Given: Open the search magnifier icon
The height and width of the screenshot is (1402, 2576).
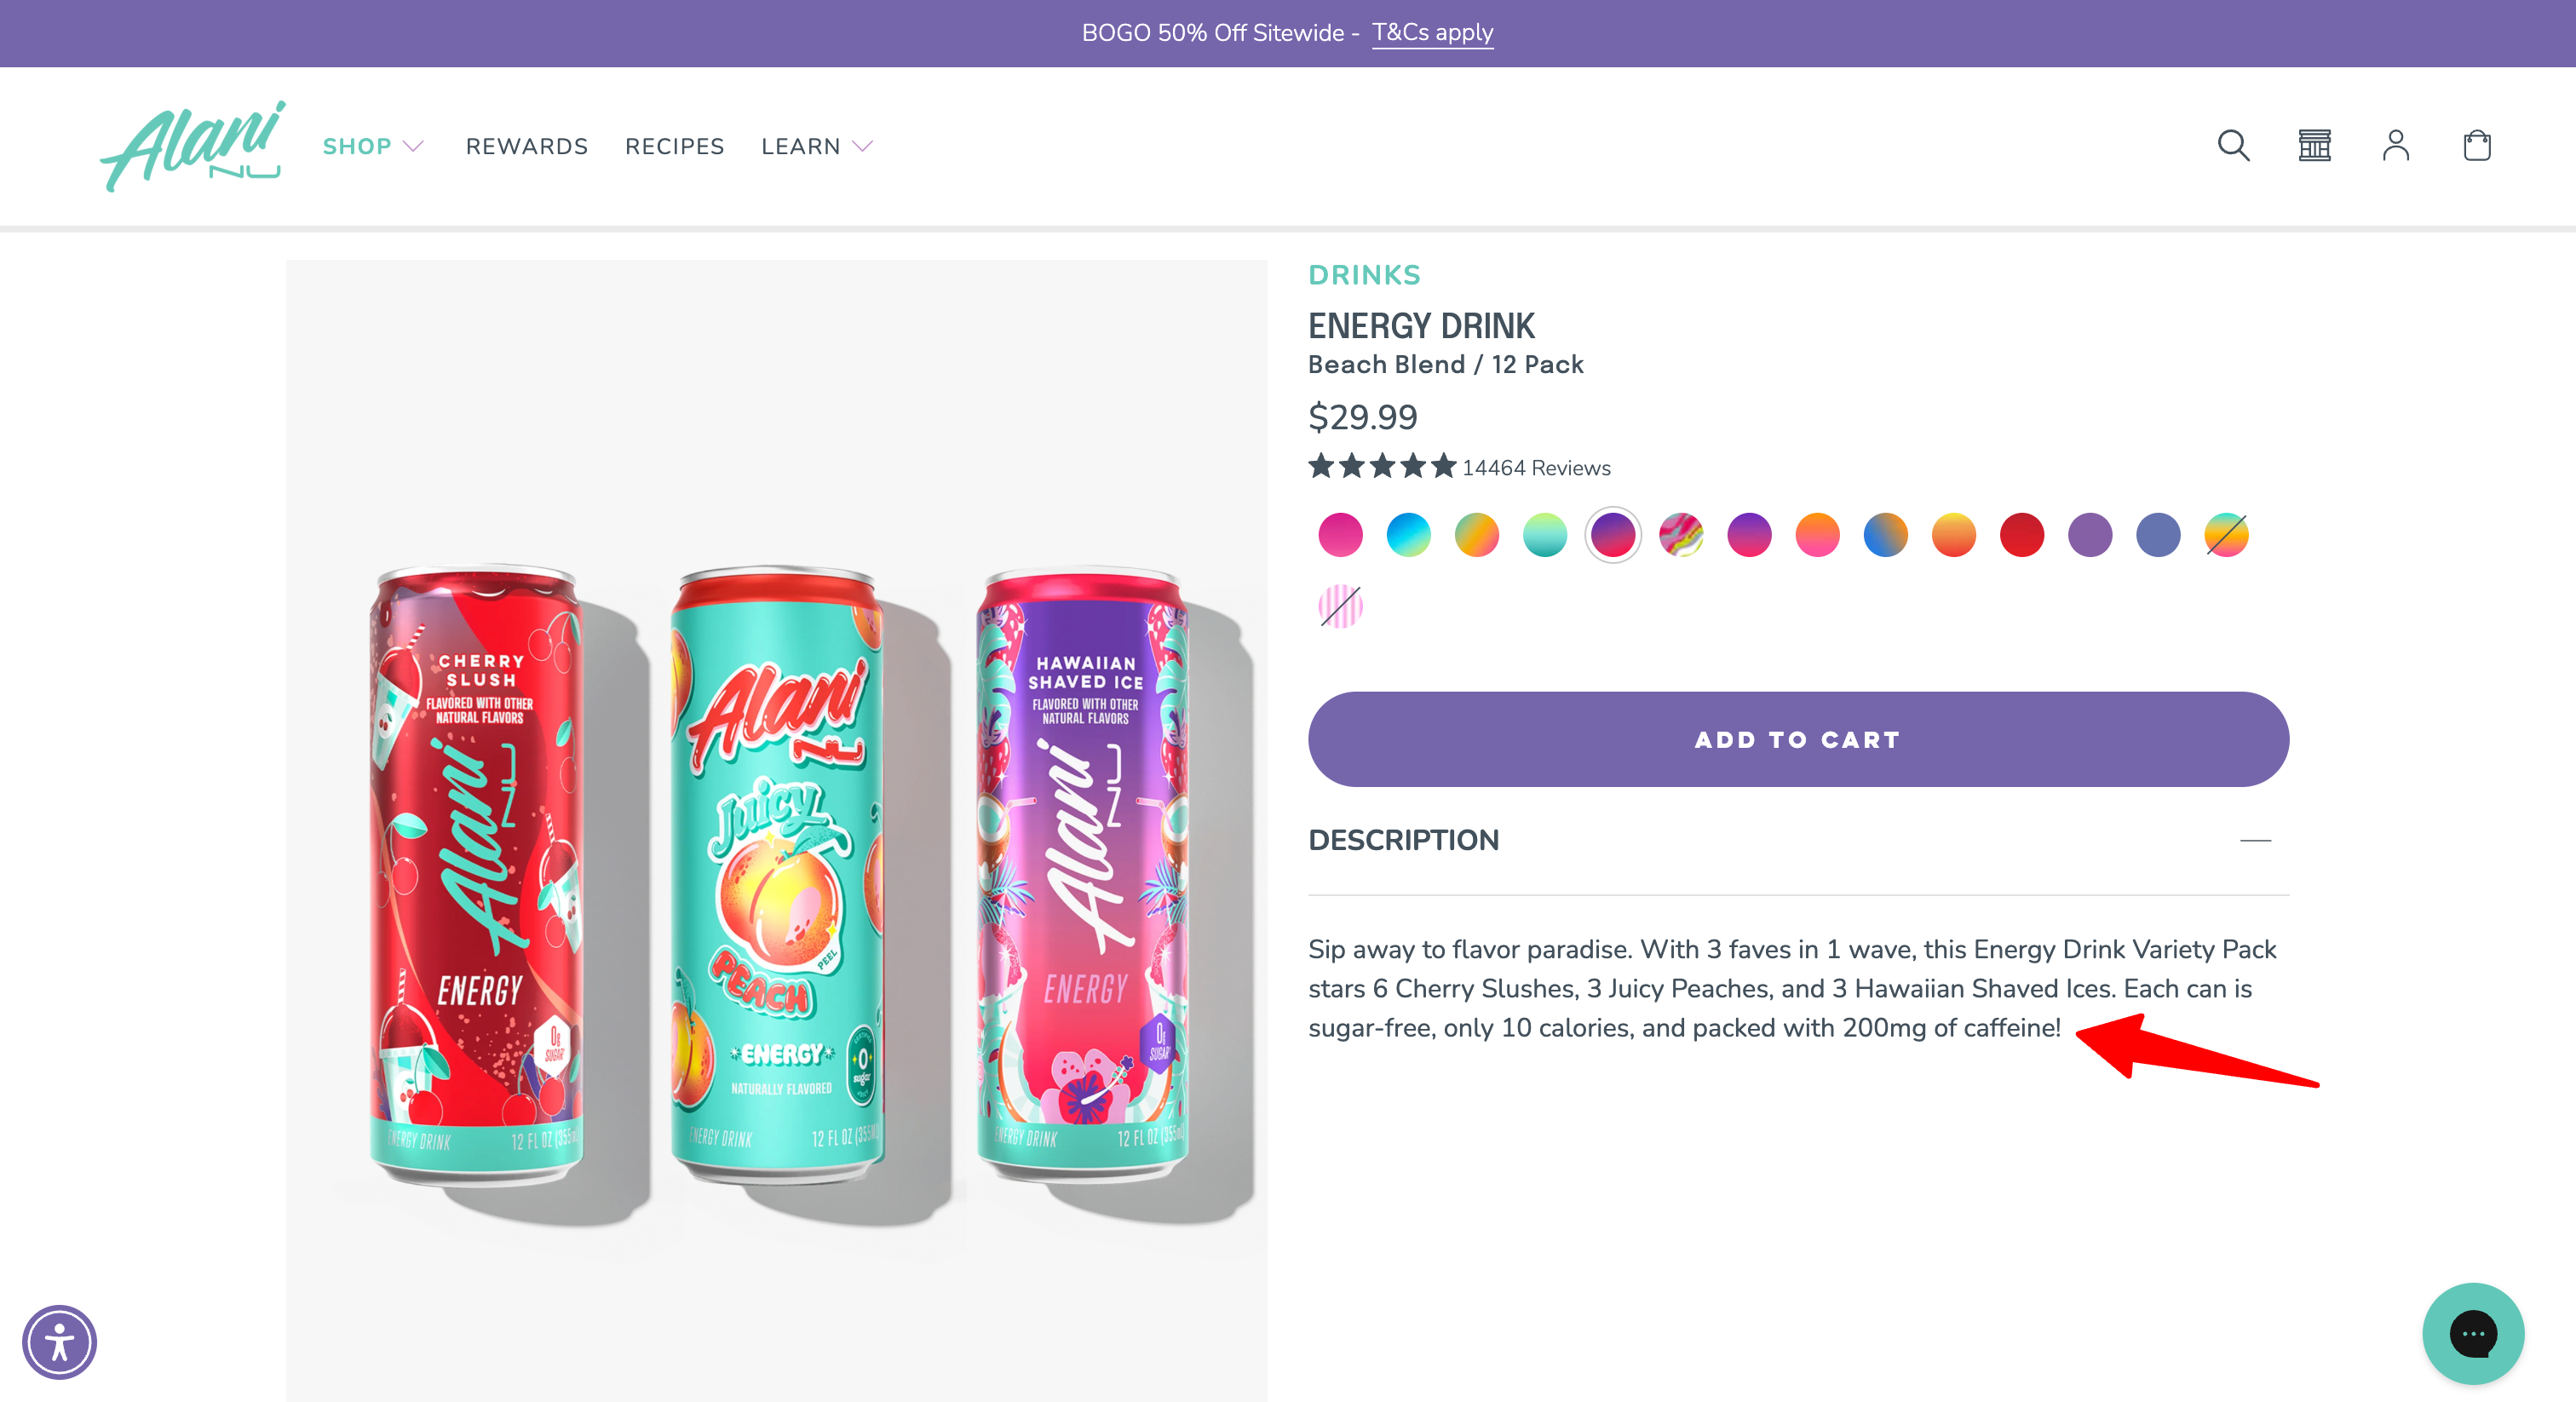Looking at the screenshot, I should (2233, 146).
